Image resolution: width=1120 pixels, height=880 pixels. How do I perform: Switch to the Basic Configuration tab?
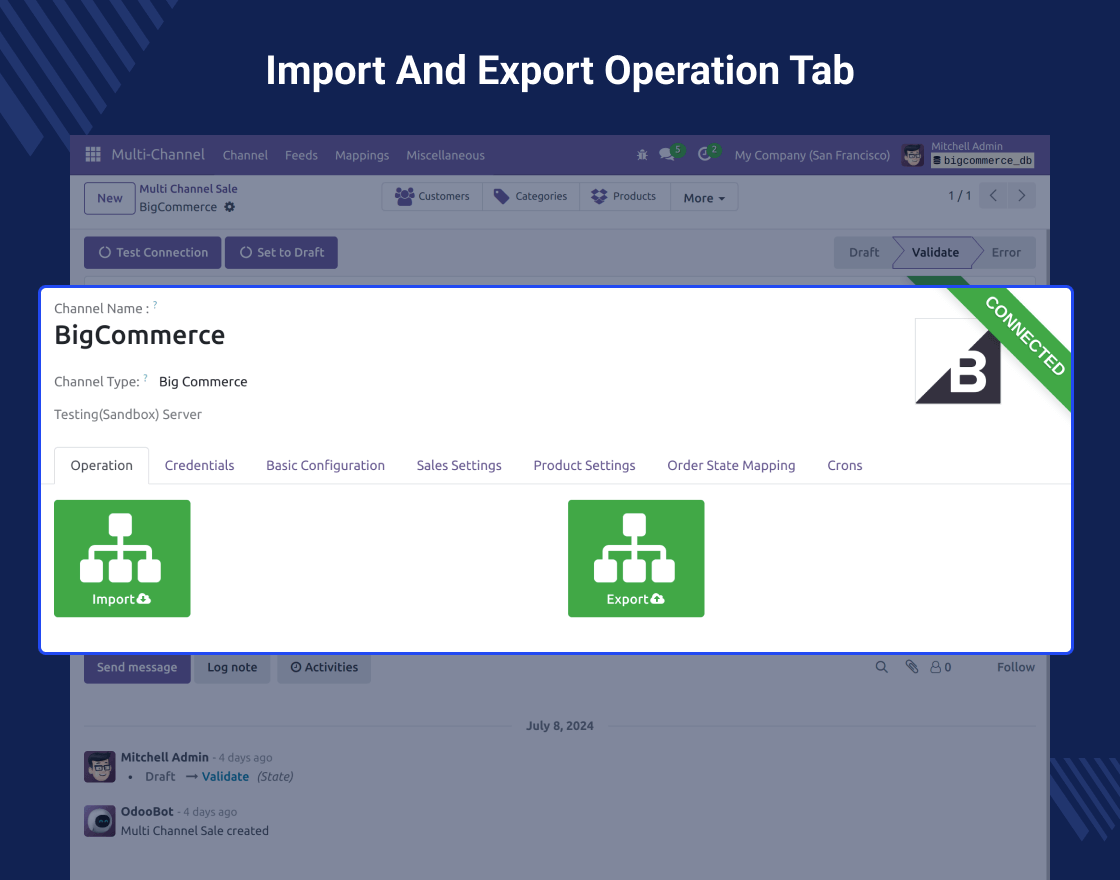pos(326,466)
